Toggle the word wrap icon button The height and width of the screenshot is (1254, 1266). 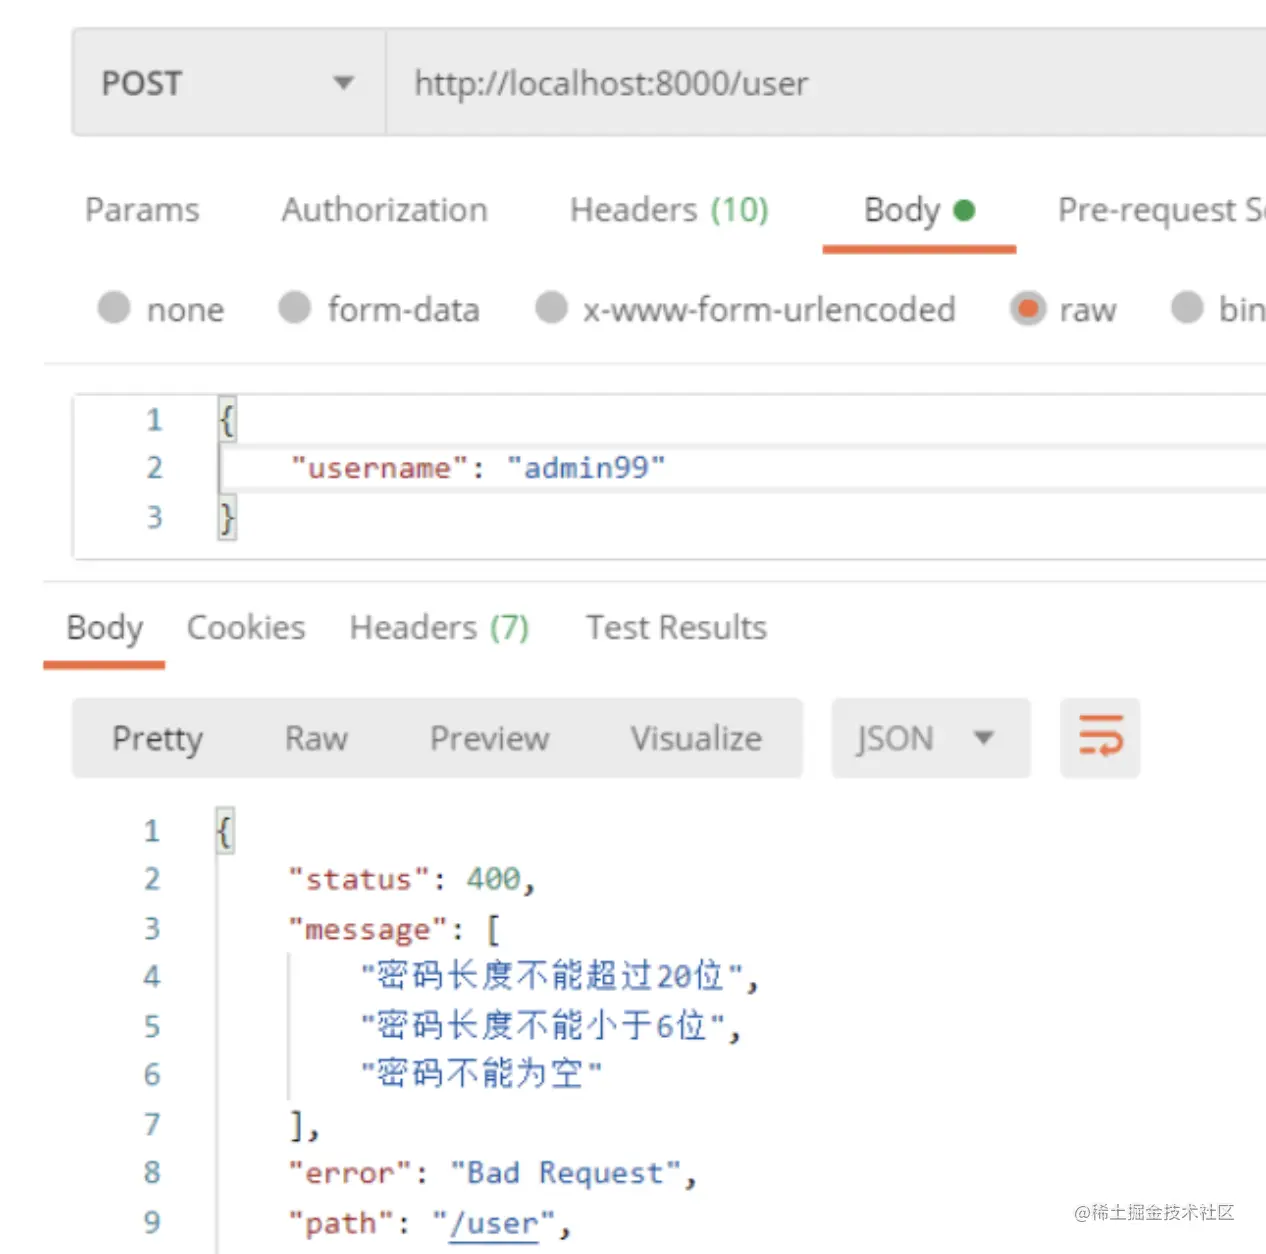1100,738
